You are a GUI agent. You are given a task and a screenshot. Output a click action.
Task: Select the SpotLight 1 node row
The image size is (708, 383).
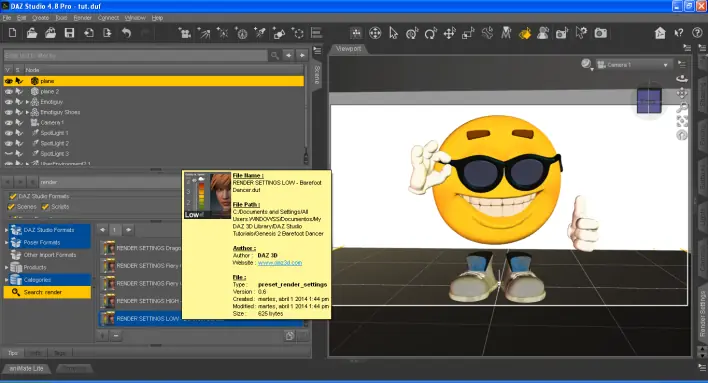(x=154, y=133)
